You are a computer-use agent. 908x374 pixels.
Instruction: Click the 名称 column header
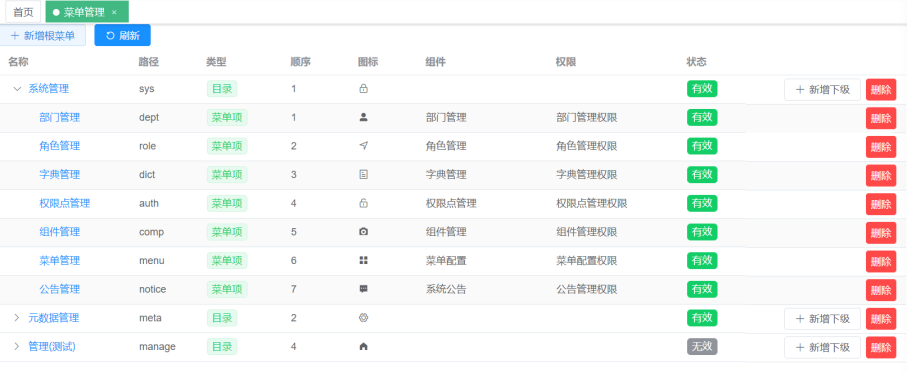tap(18, 62)
